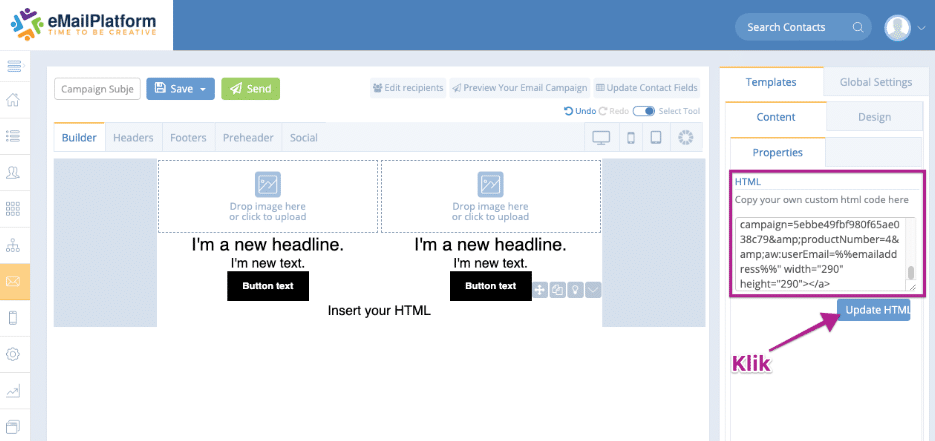The height and width of the screenshot is (441, 935).
Task: Open the Home icon in sidebar
Action: (x=13, y=100)
